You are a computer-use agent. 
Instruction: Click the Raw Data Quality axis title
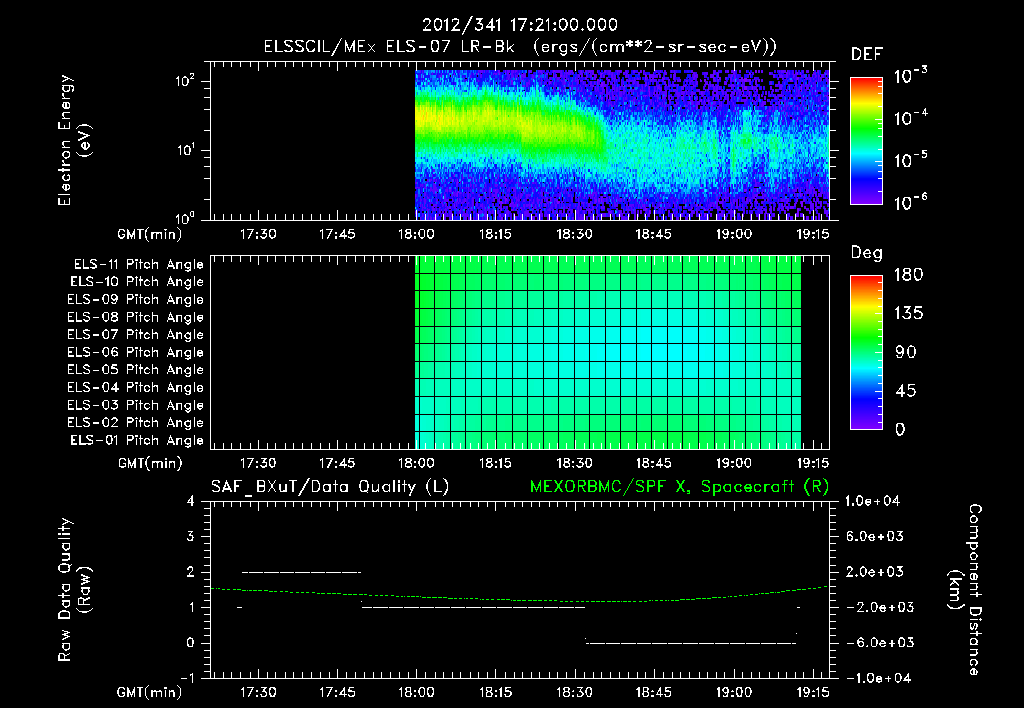tap(74, 589)
